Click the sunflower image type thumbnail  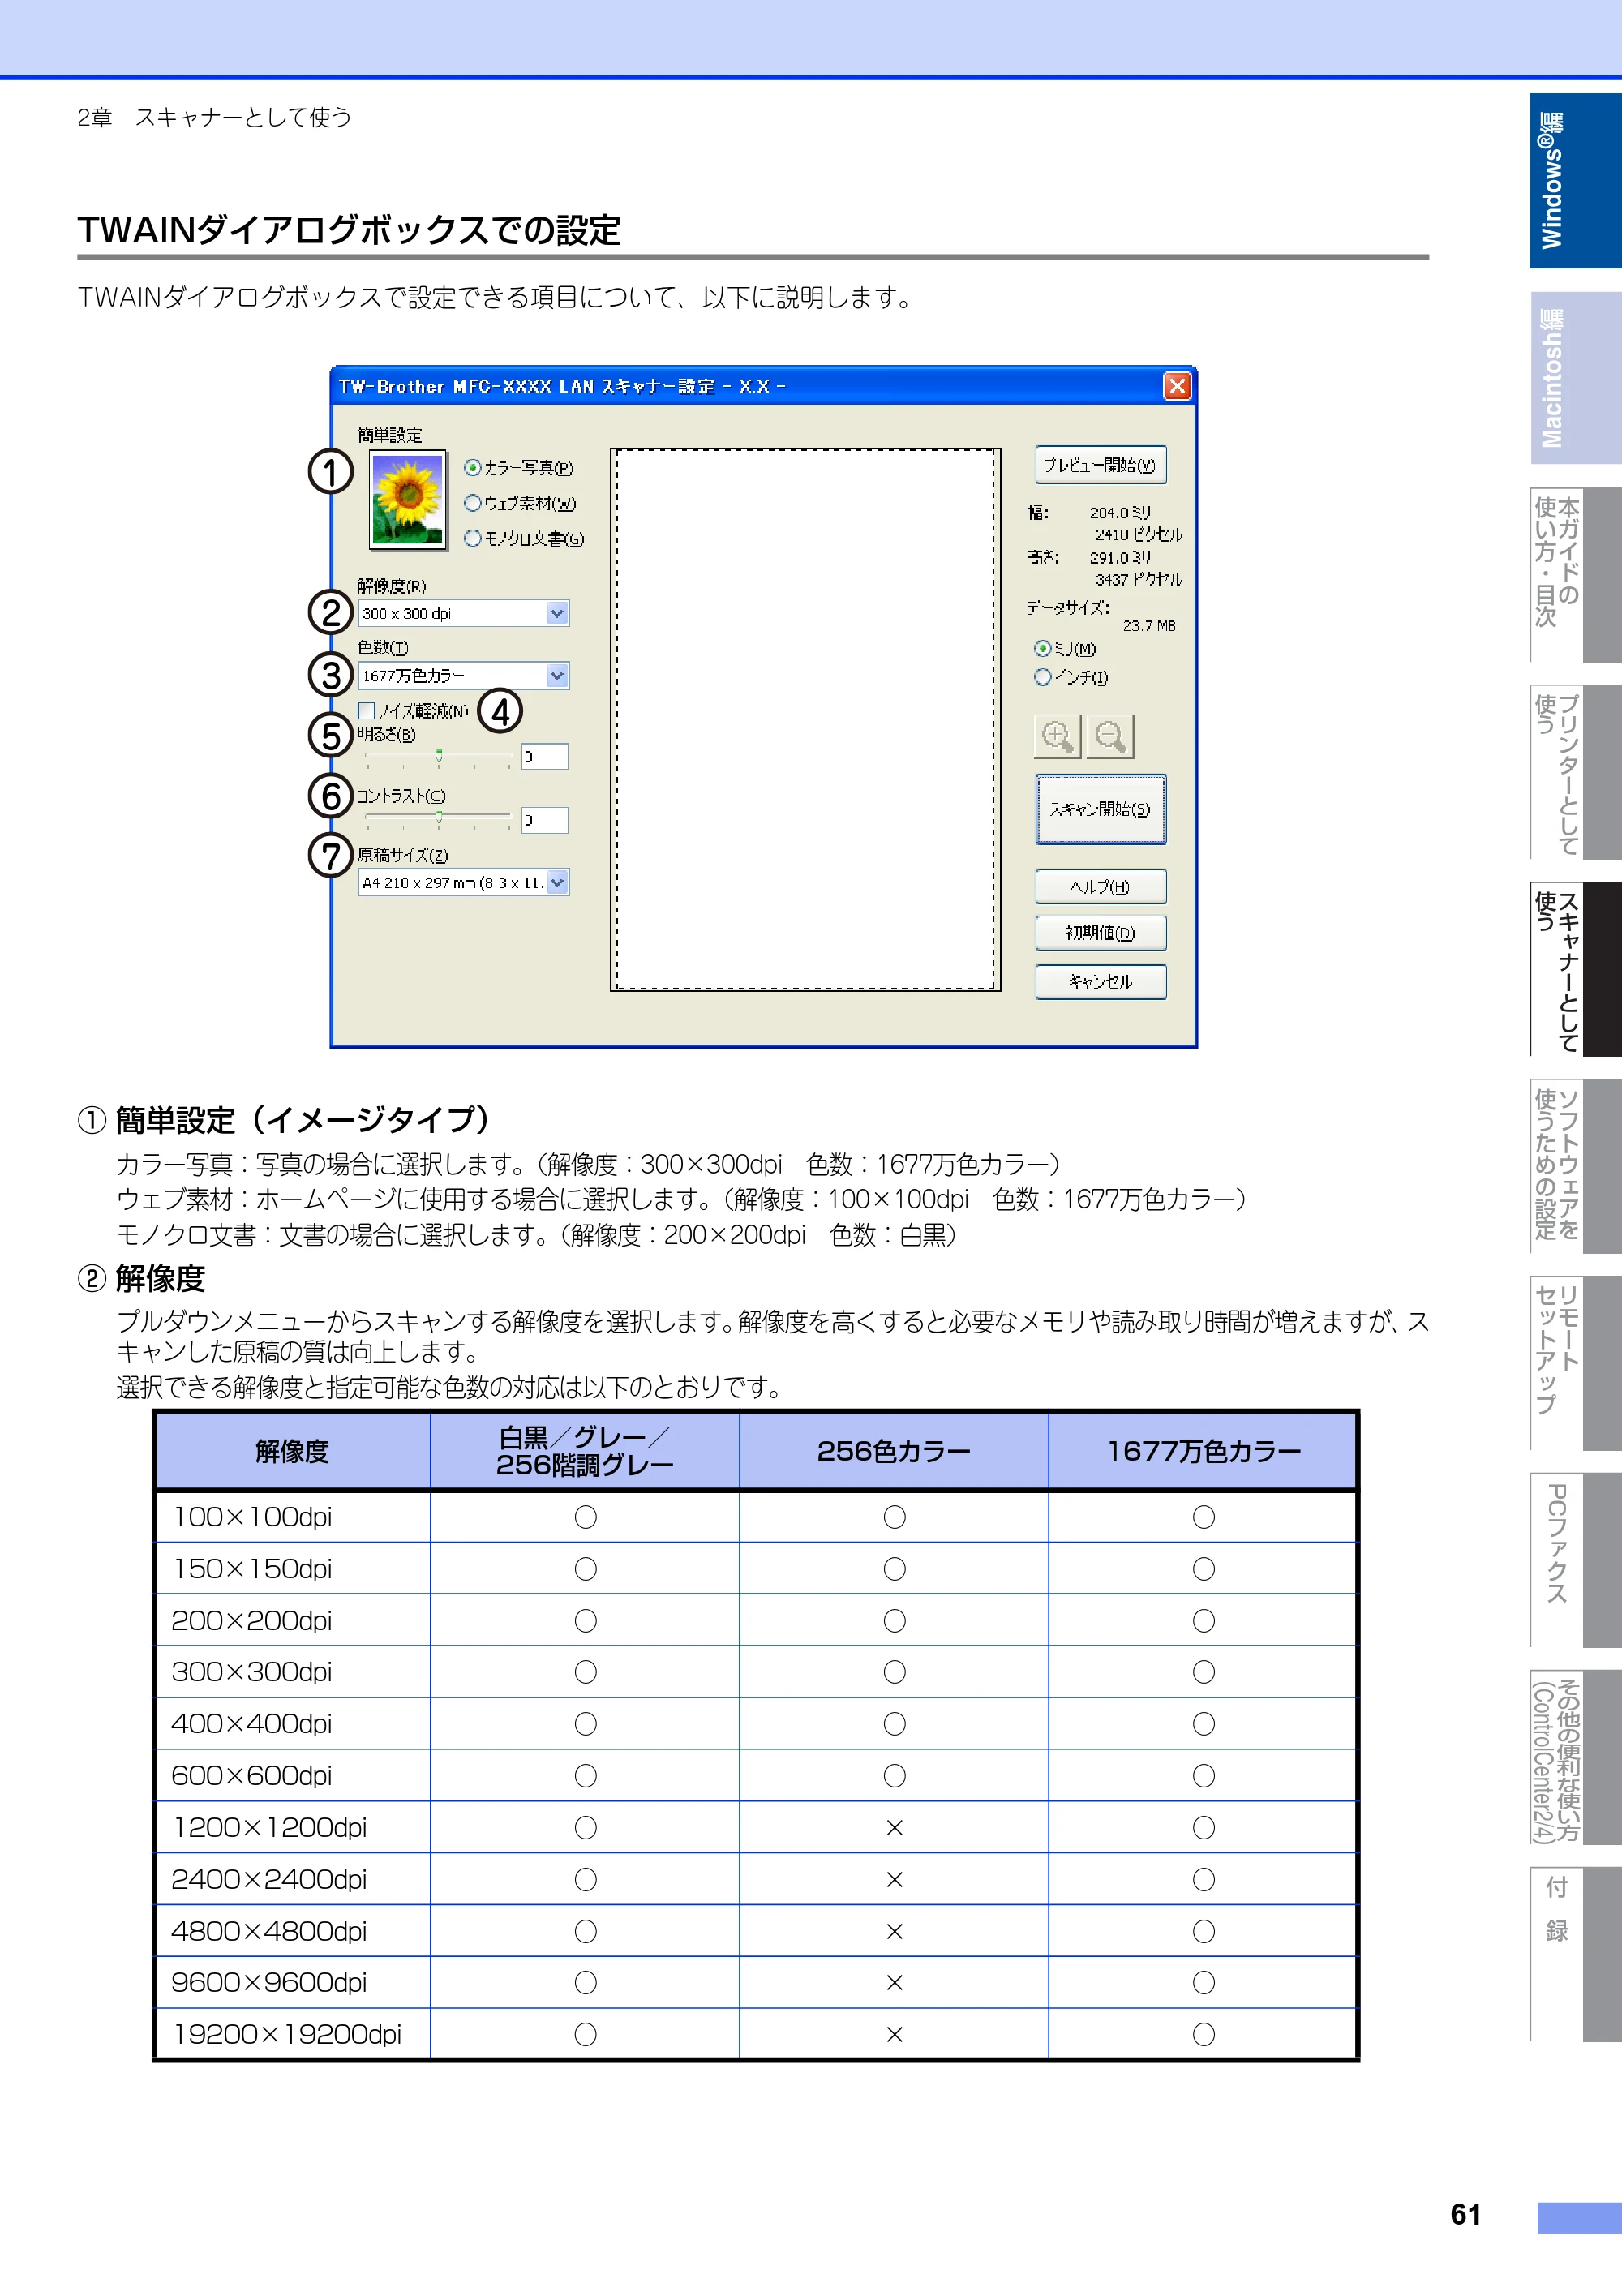408,500
